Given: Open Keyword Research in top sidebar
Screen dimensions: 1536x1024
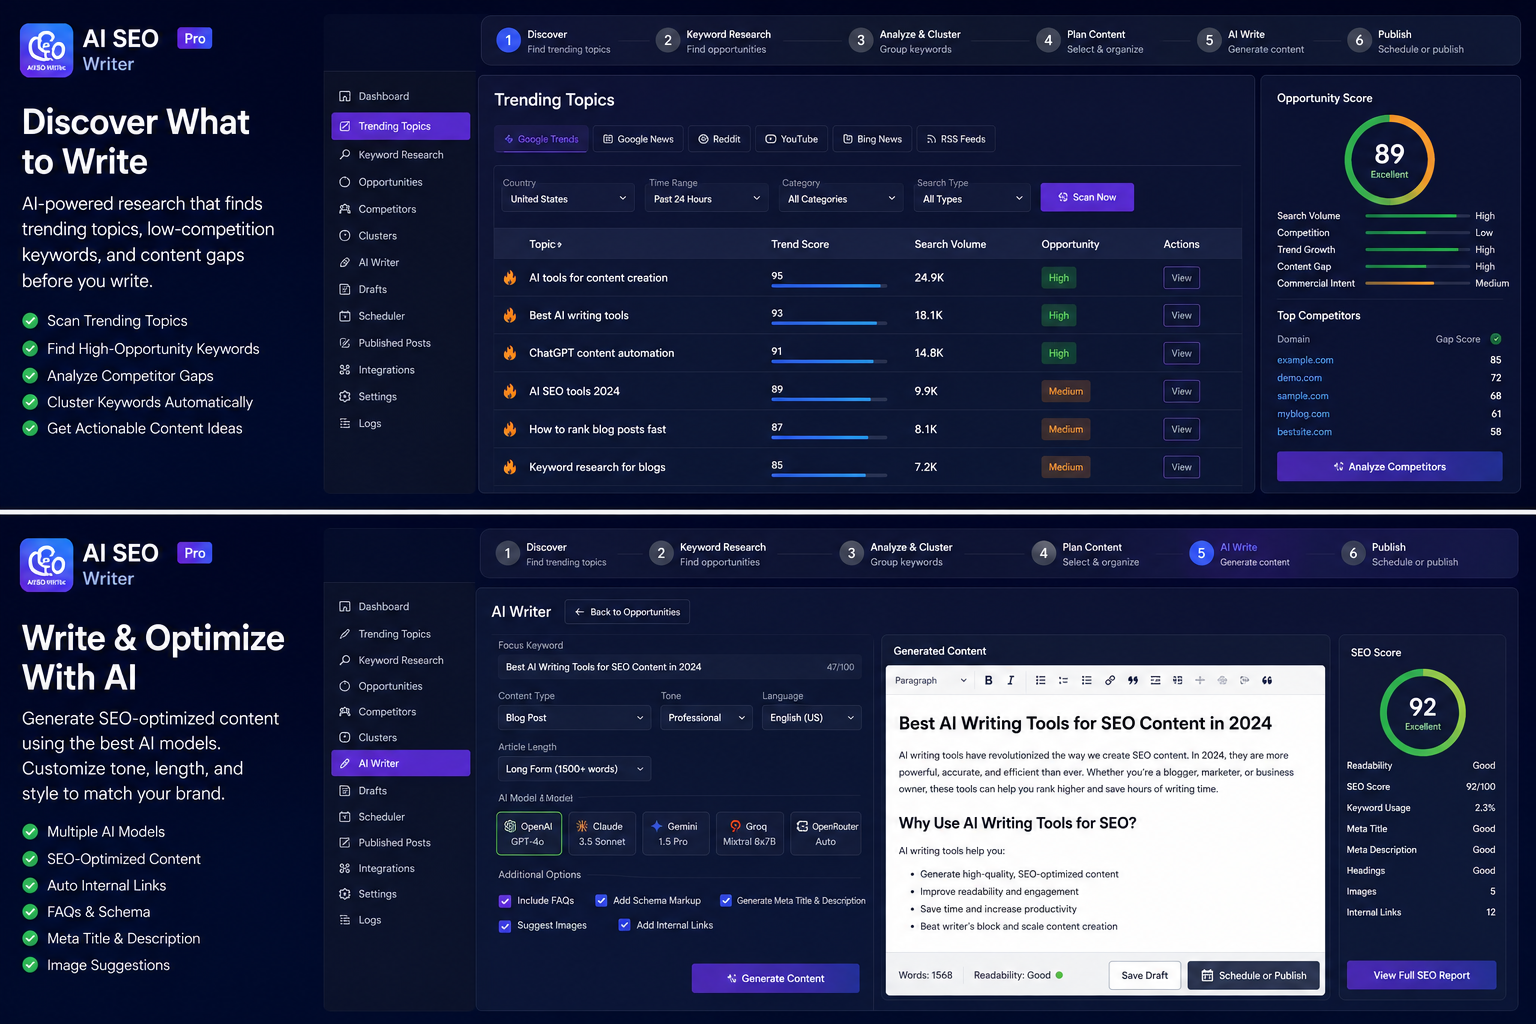Looking at the screenshot, I should [x=401, y=155].
